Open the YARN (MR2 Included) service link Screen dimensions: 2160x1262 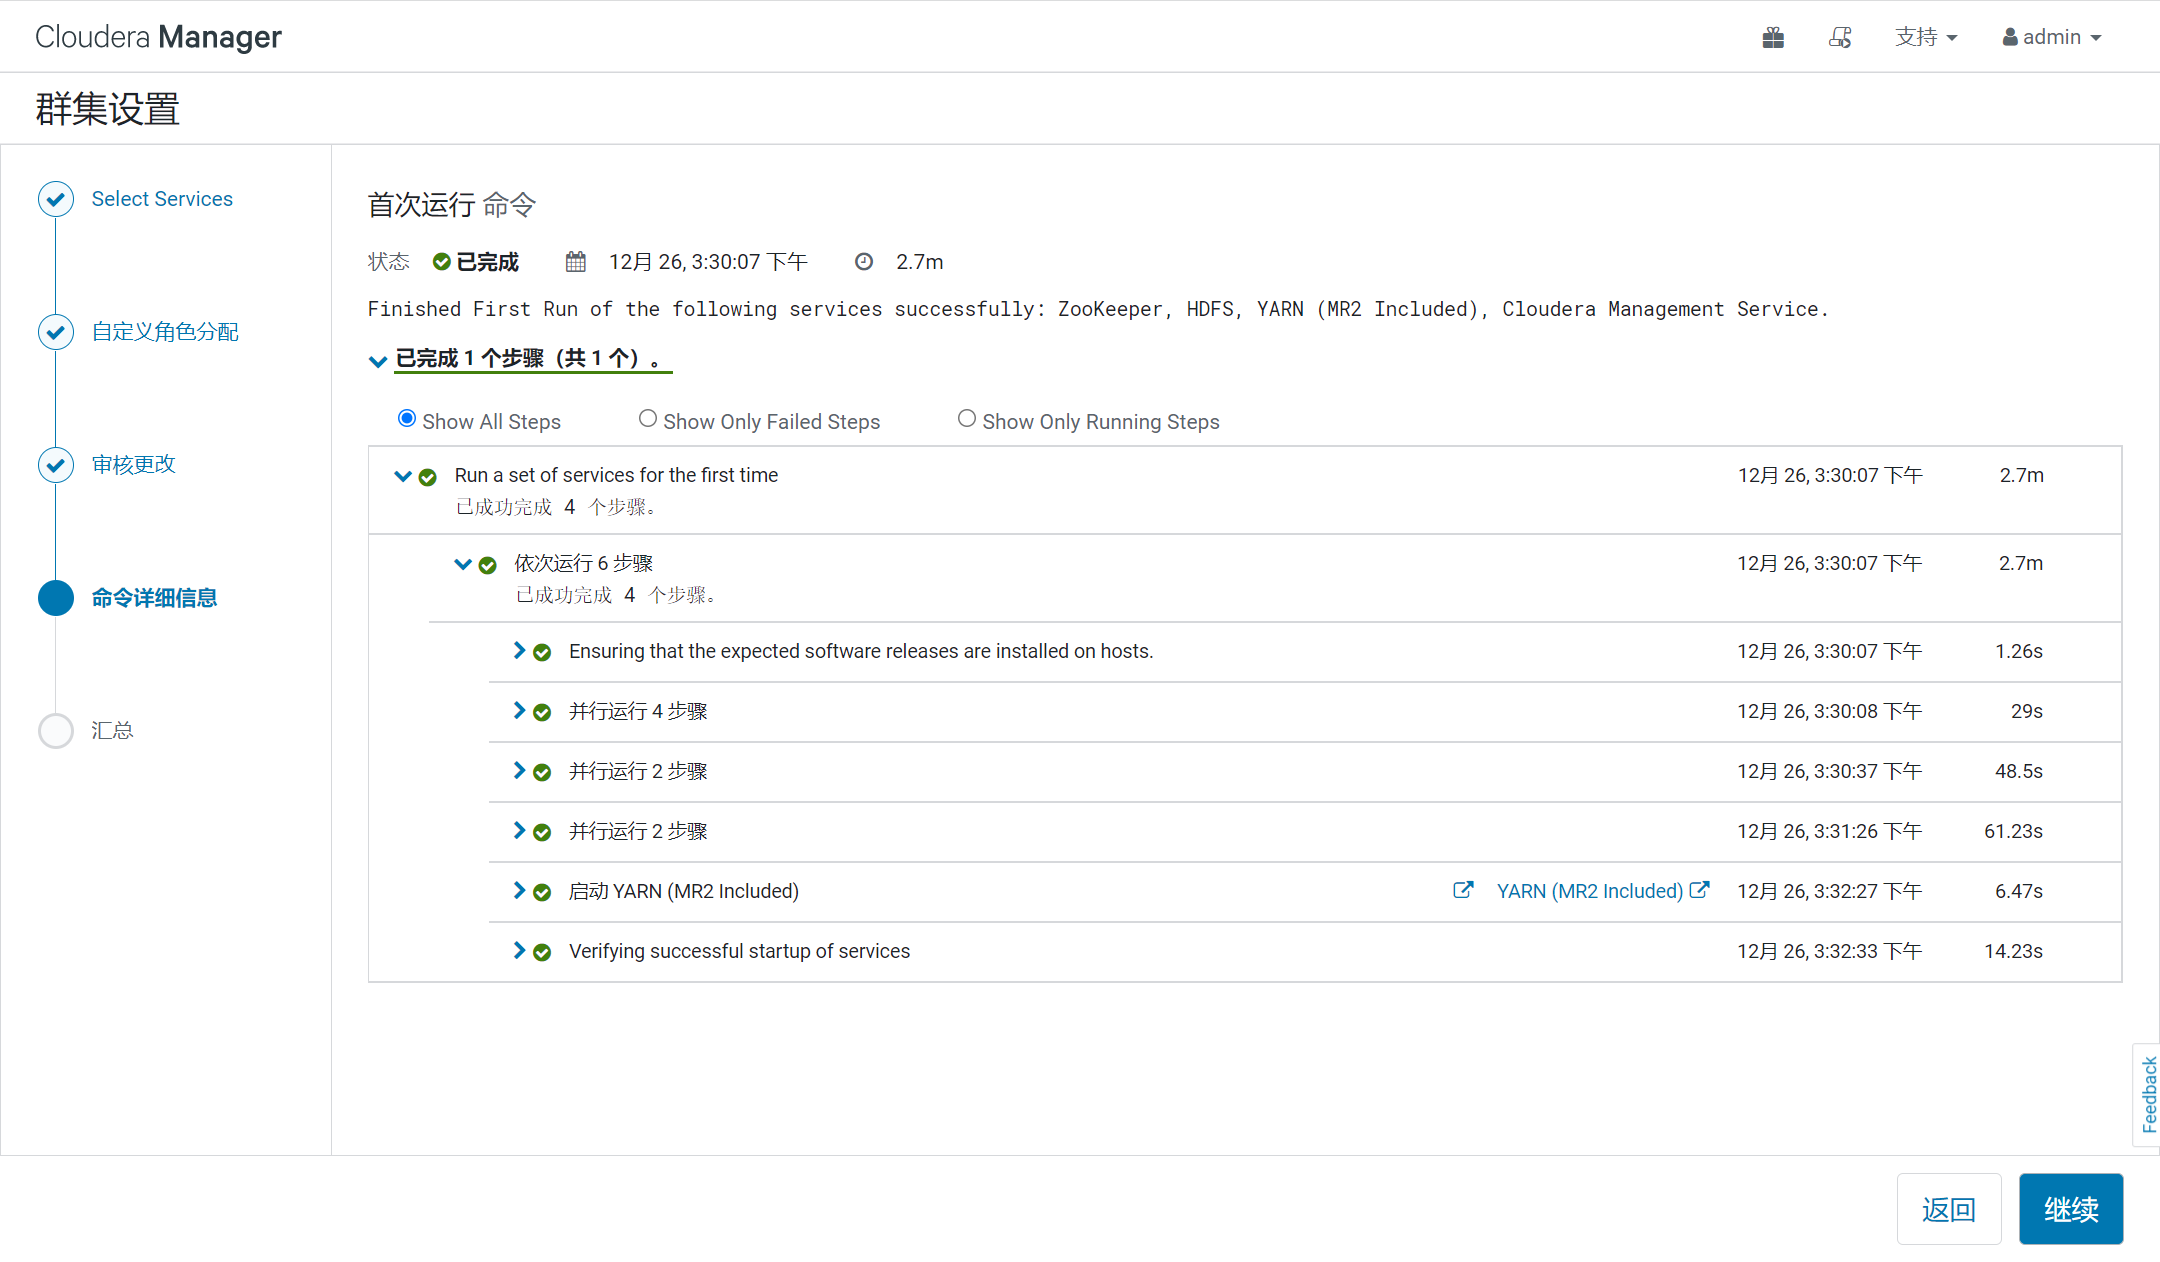tap(1589, 891)
